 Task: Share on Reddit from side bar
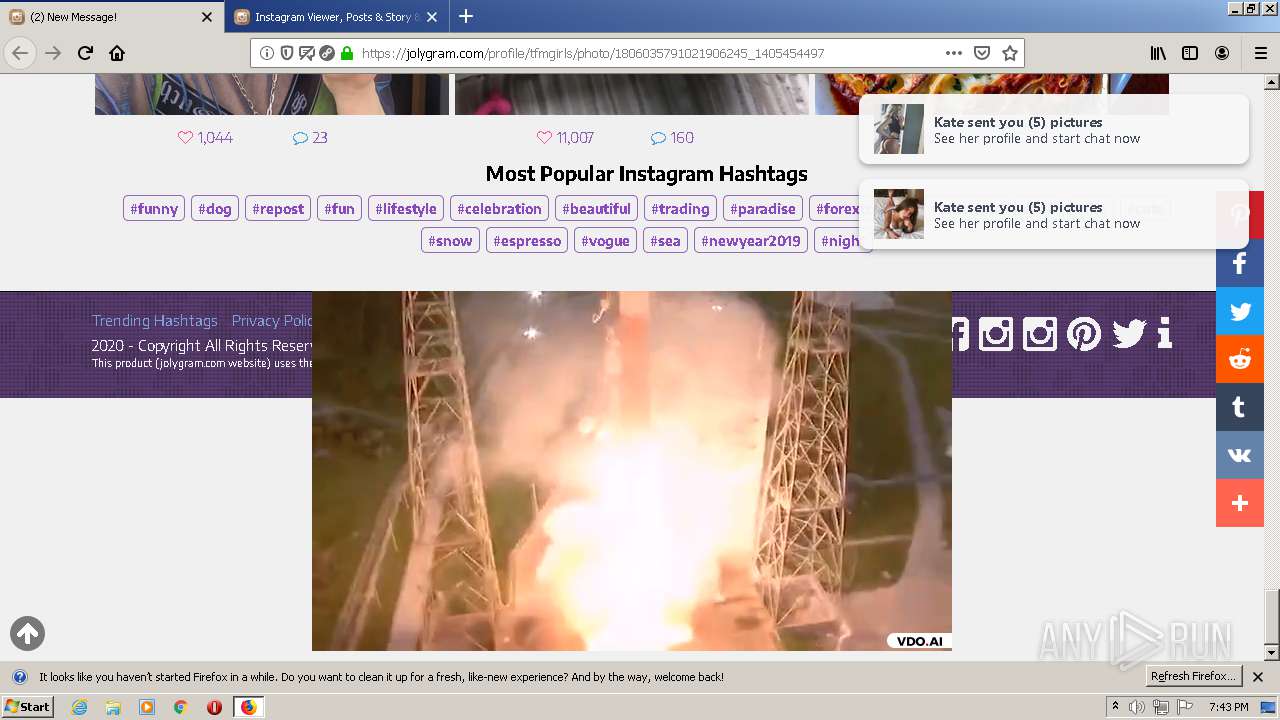click(x=1240, y=360)
